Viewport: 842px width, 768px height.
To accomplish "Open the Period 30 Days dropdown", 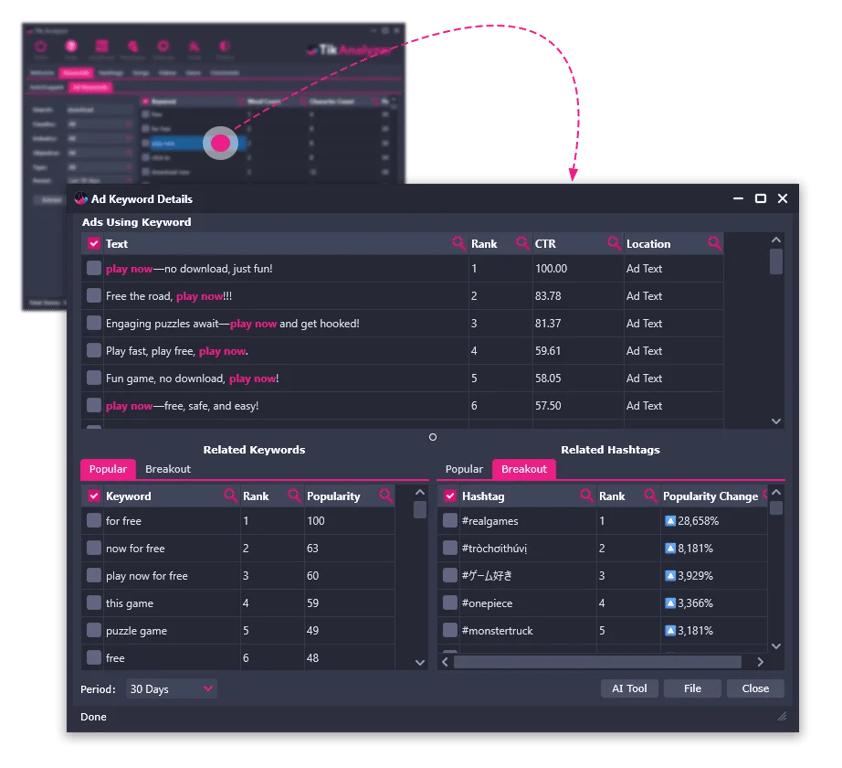I will pos(171,689).
